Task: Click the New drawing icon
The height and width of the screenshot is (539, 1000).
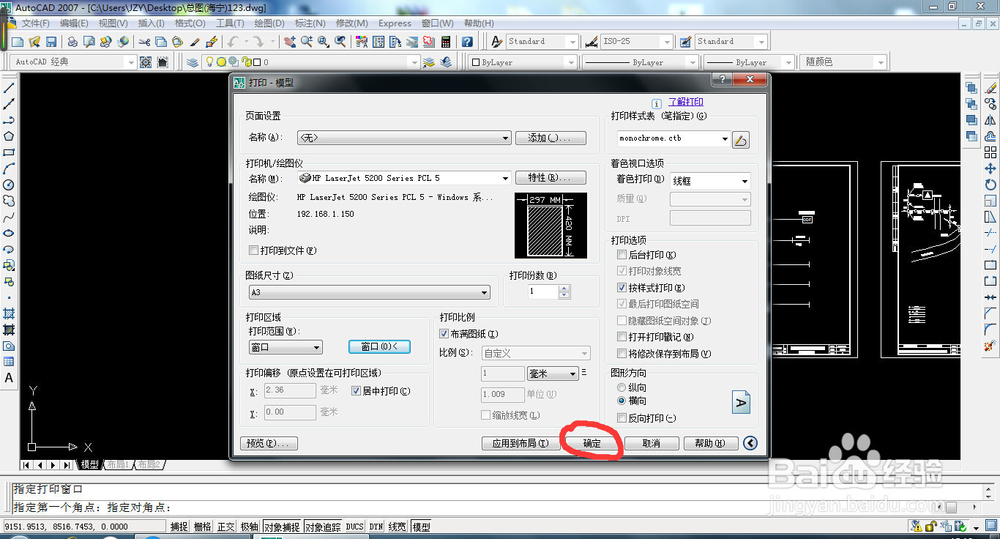Action: click(x=18, y=42)
